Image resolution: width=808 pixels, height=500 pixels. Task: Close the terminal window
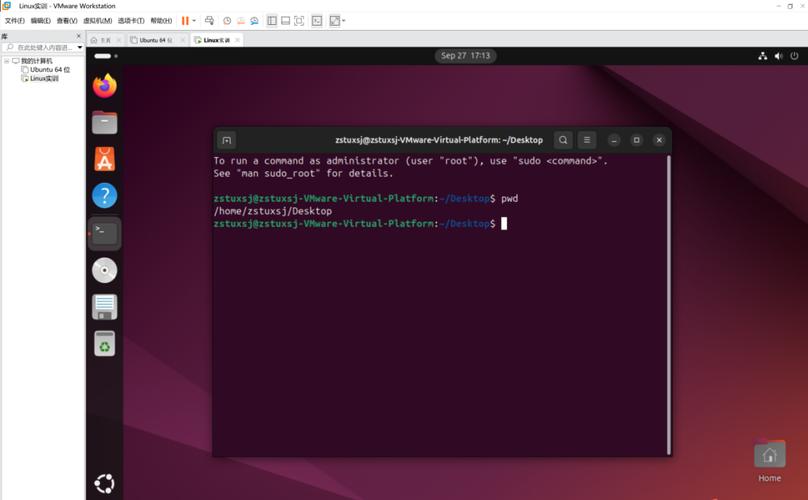click(x=659, y=140)
